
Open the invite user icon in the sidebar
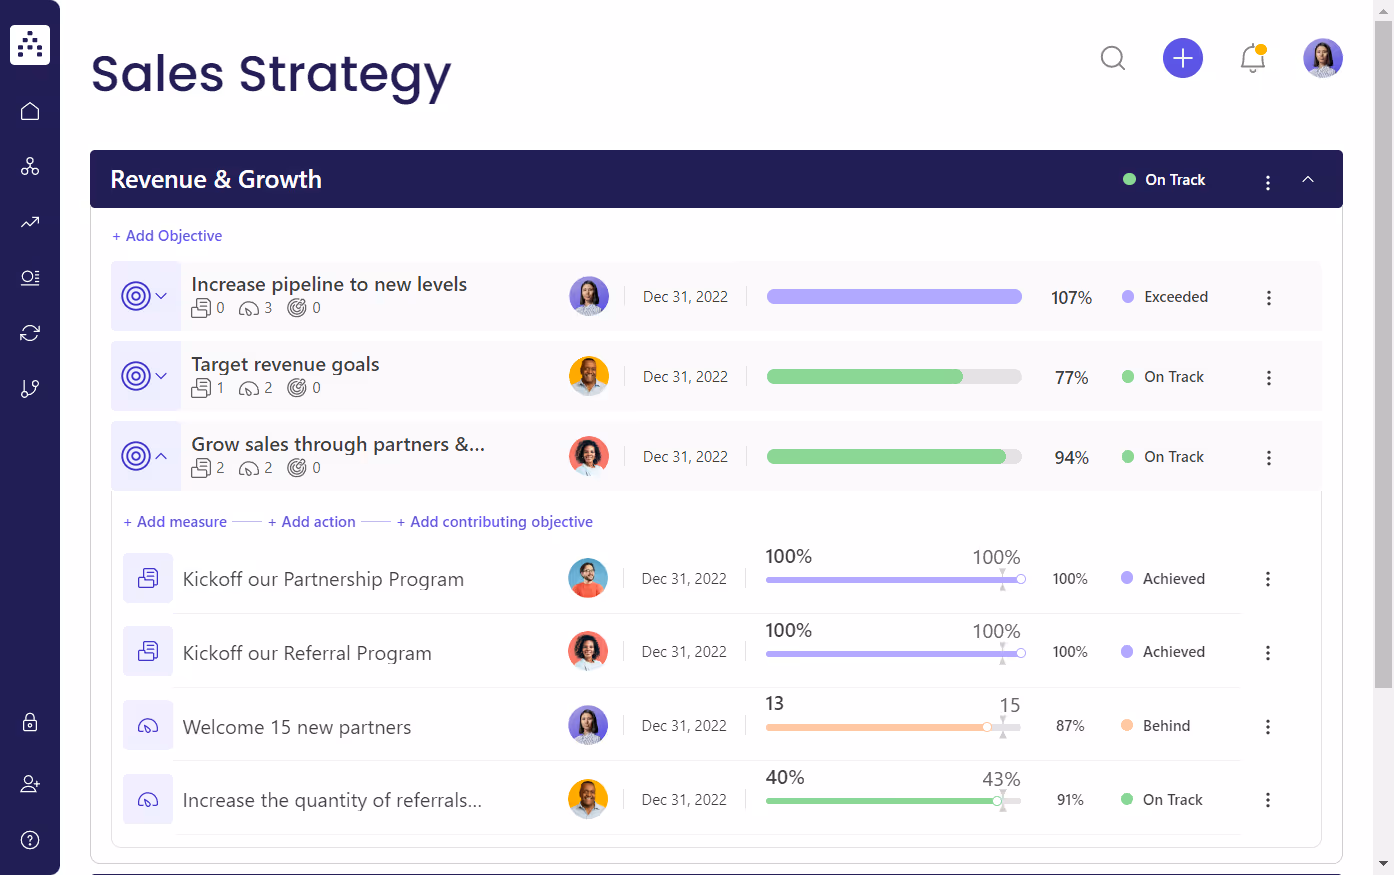pyautogui.click(x=29, y=783)
